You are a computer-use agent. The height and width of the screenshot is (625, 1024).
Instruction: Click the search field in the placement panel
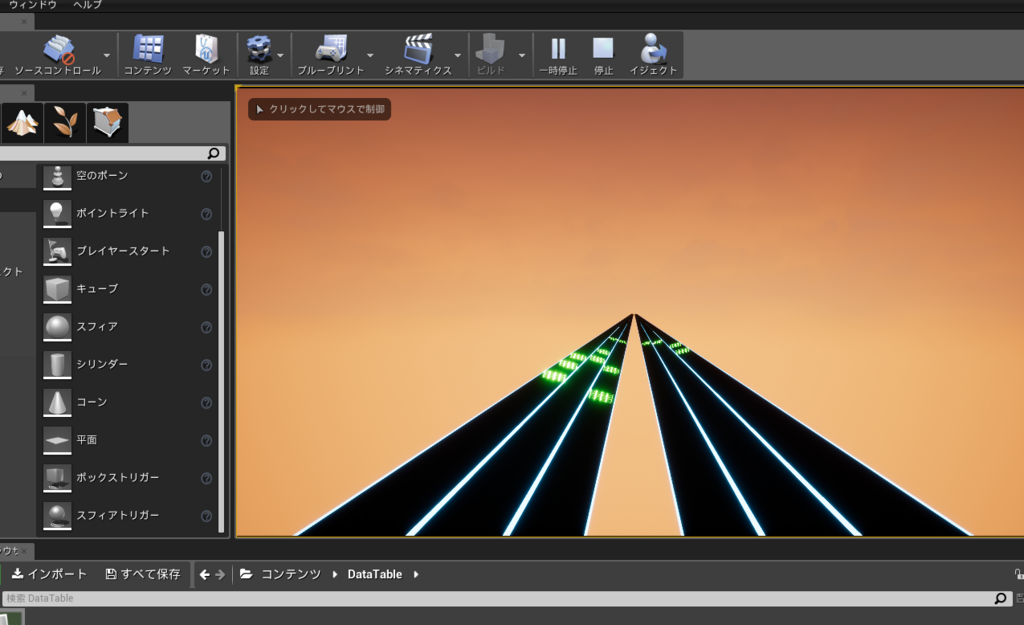click(x=104, y=153)
